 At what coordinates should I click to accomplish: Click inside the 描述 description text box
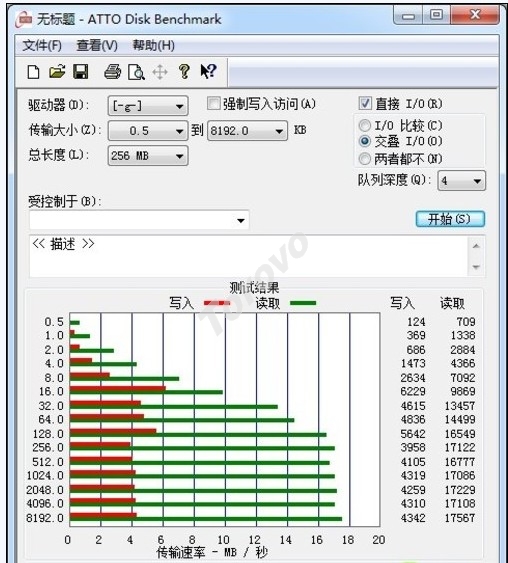tap(248, 256)
